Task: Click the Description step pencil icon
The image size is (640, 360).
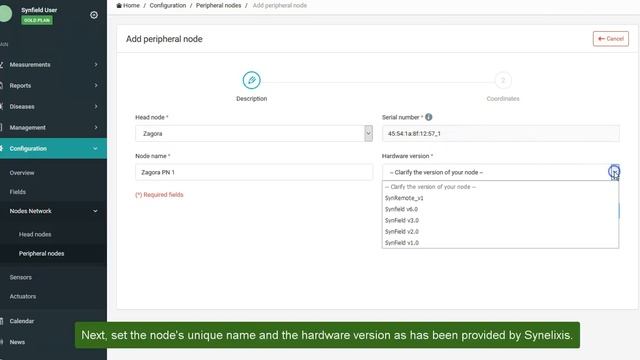Action: [x=251, y=80]
